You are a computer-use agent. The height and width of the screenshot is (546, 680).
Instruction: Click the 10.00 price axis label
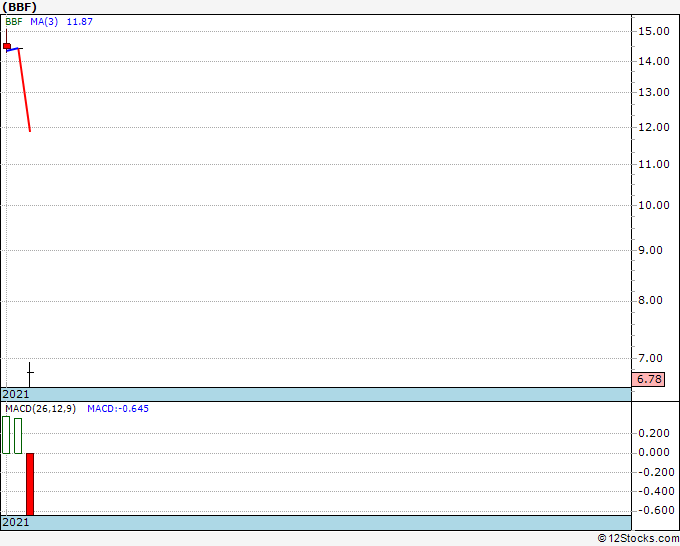pyautogui.click(x=654, y=205)
